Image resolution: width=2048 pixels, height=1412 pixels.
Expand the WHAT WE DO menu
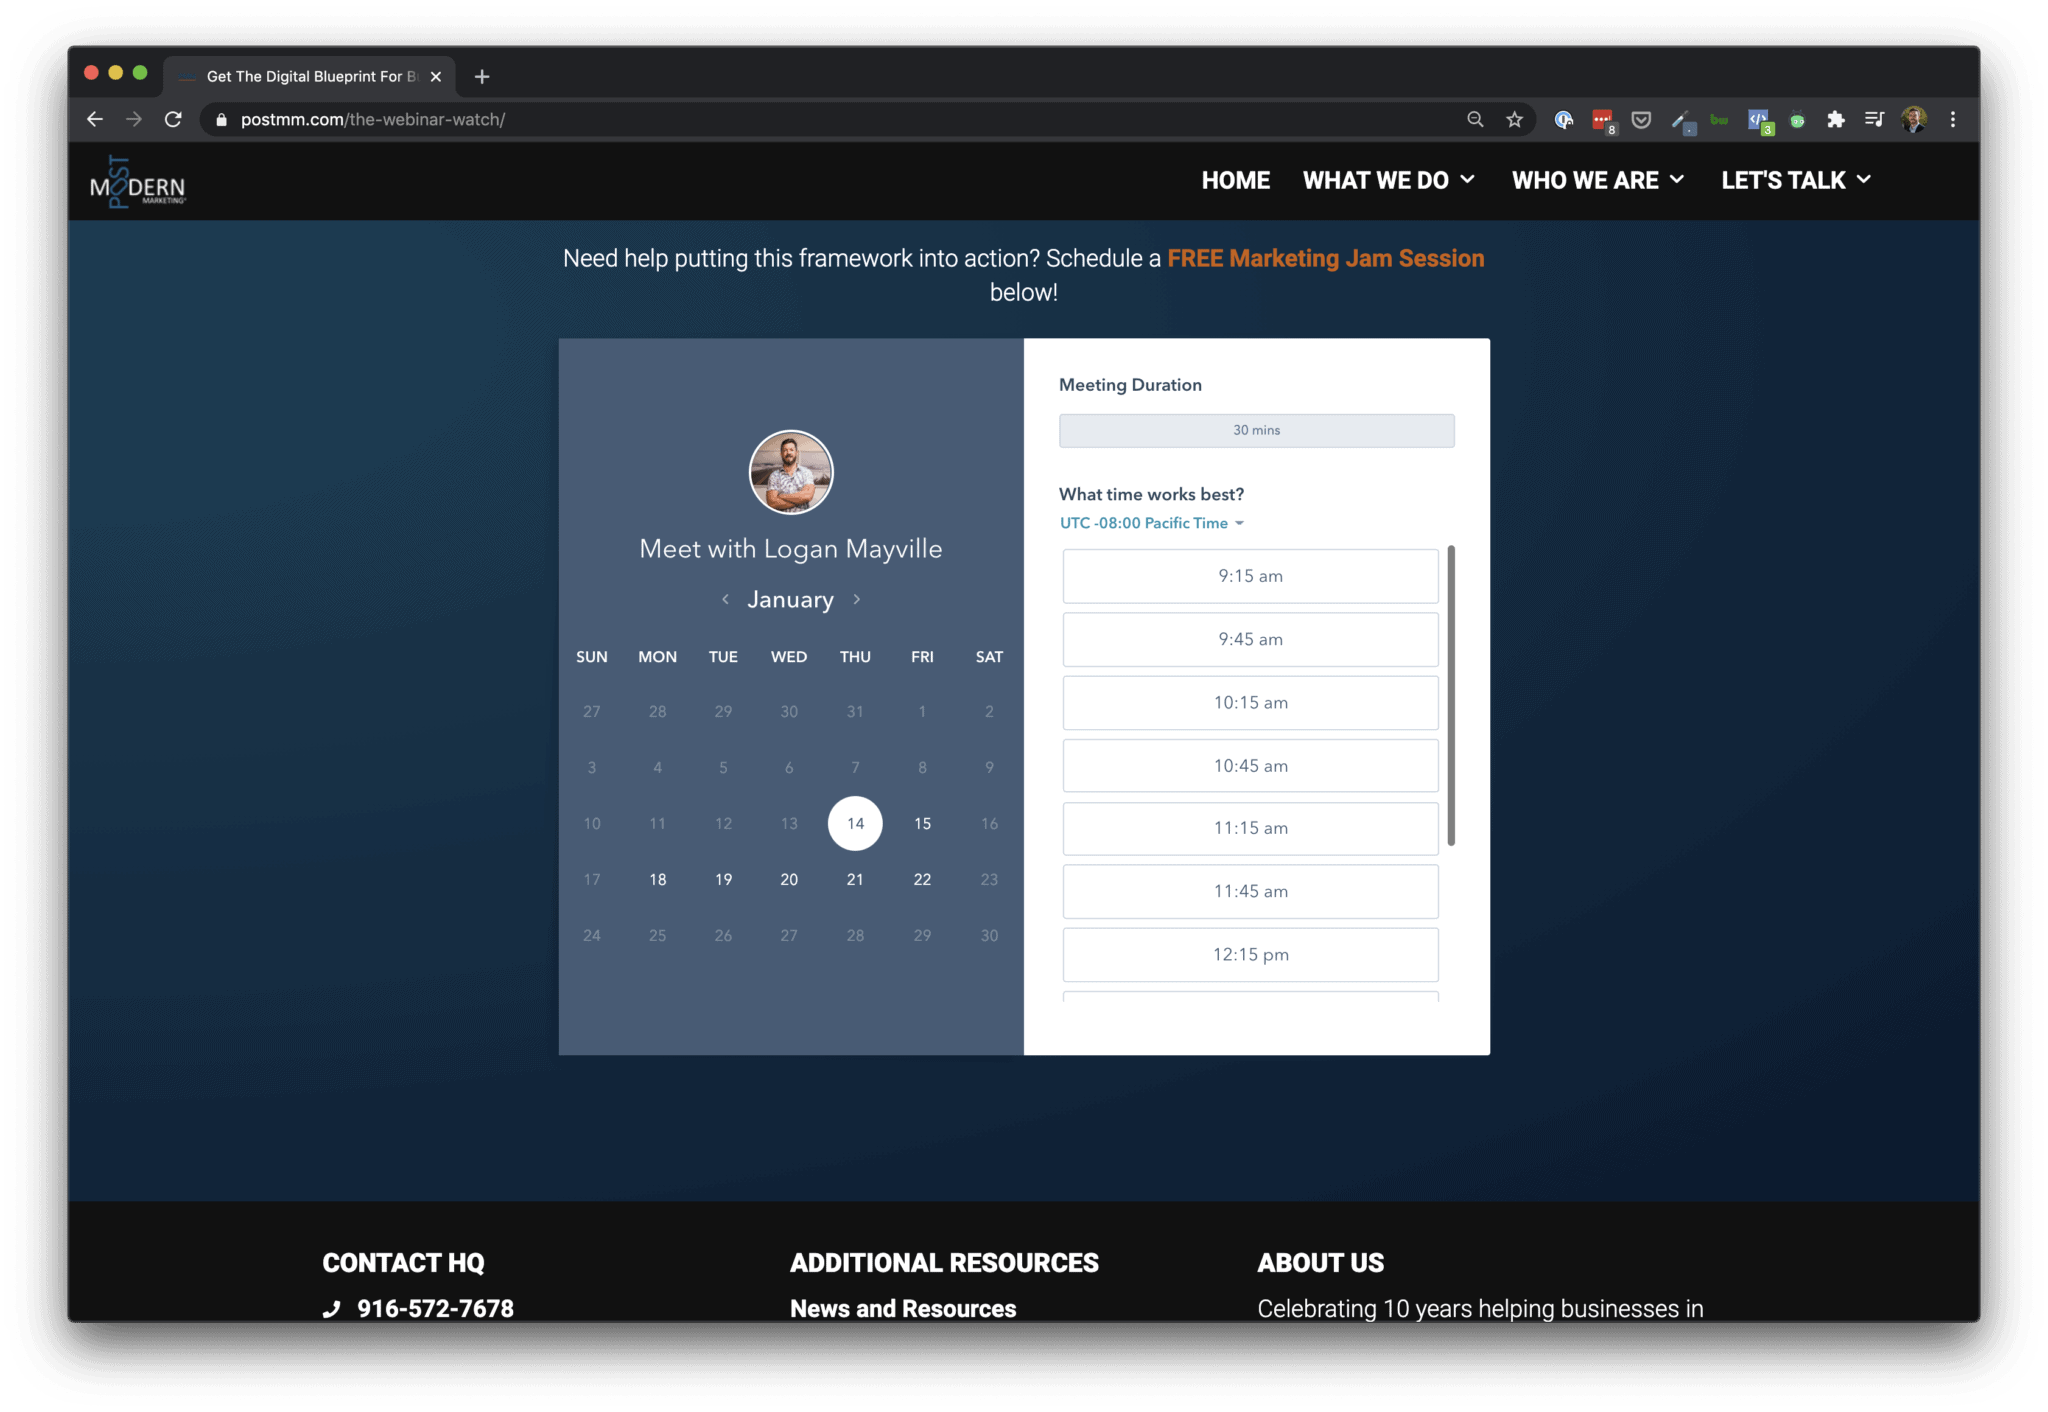(1388, 180)
